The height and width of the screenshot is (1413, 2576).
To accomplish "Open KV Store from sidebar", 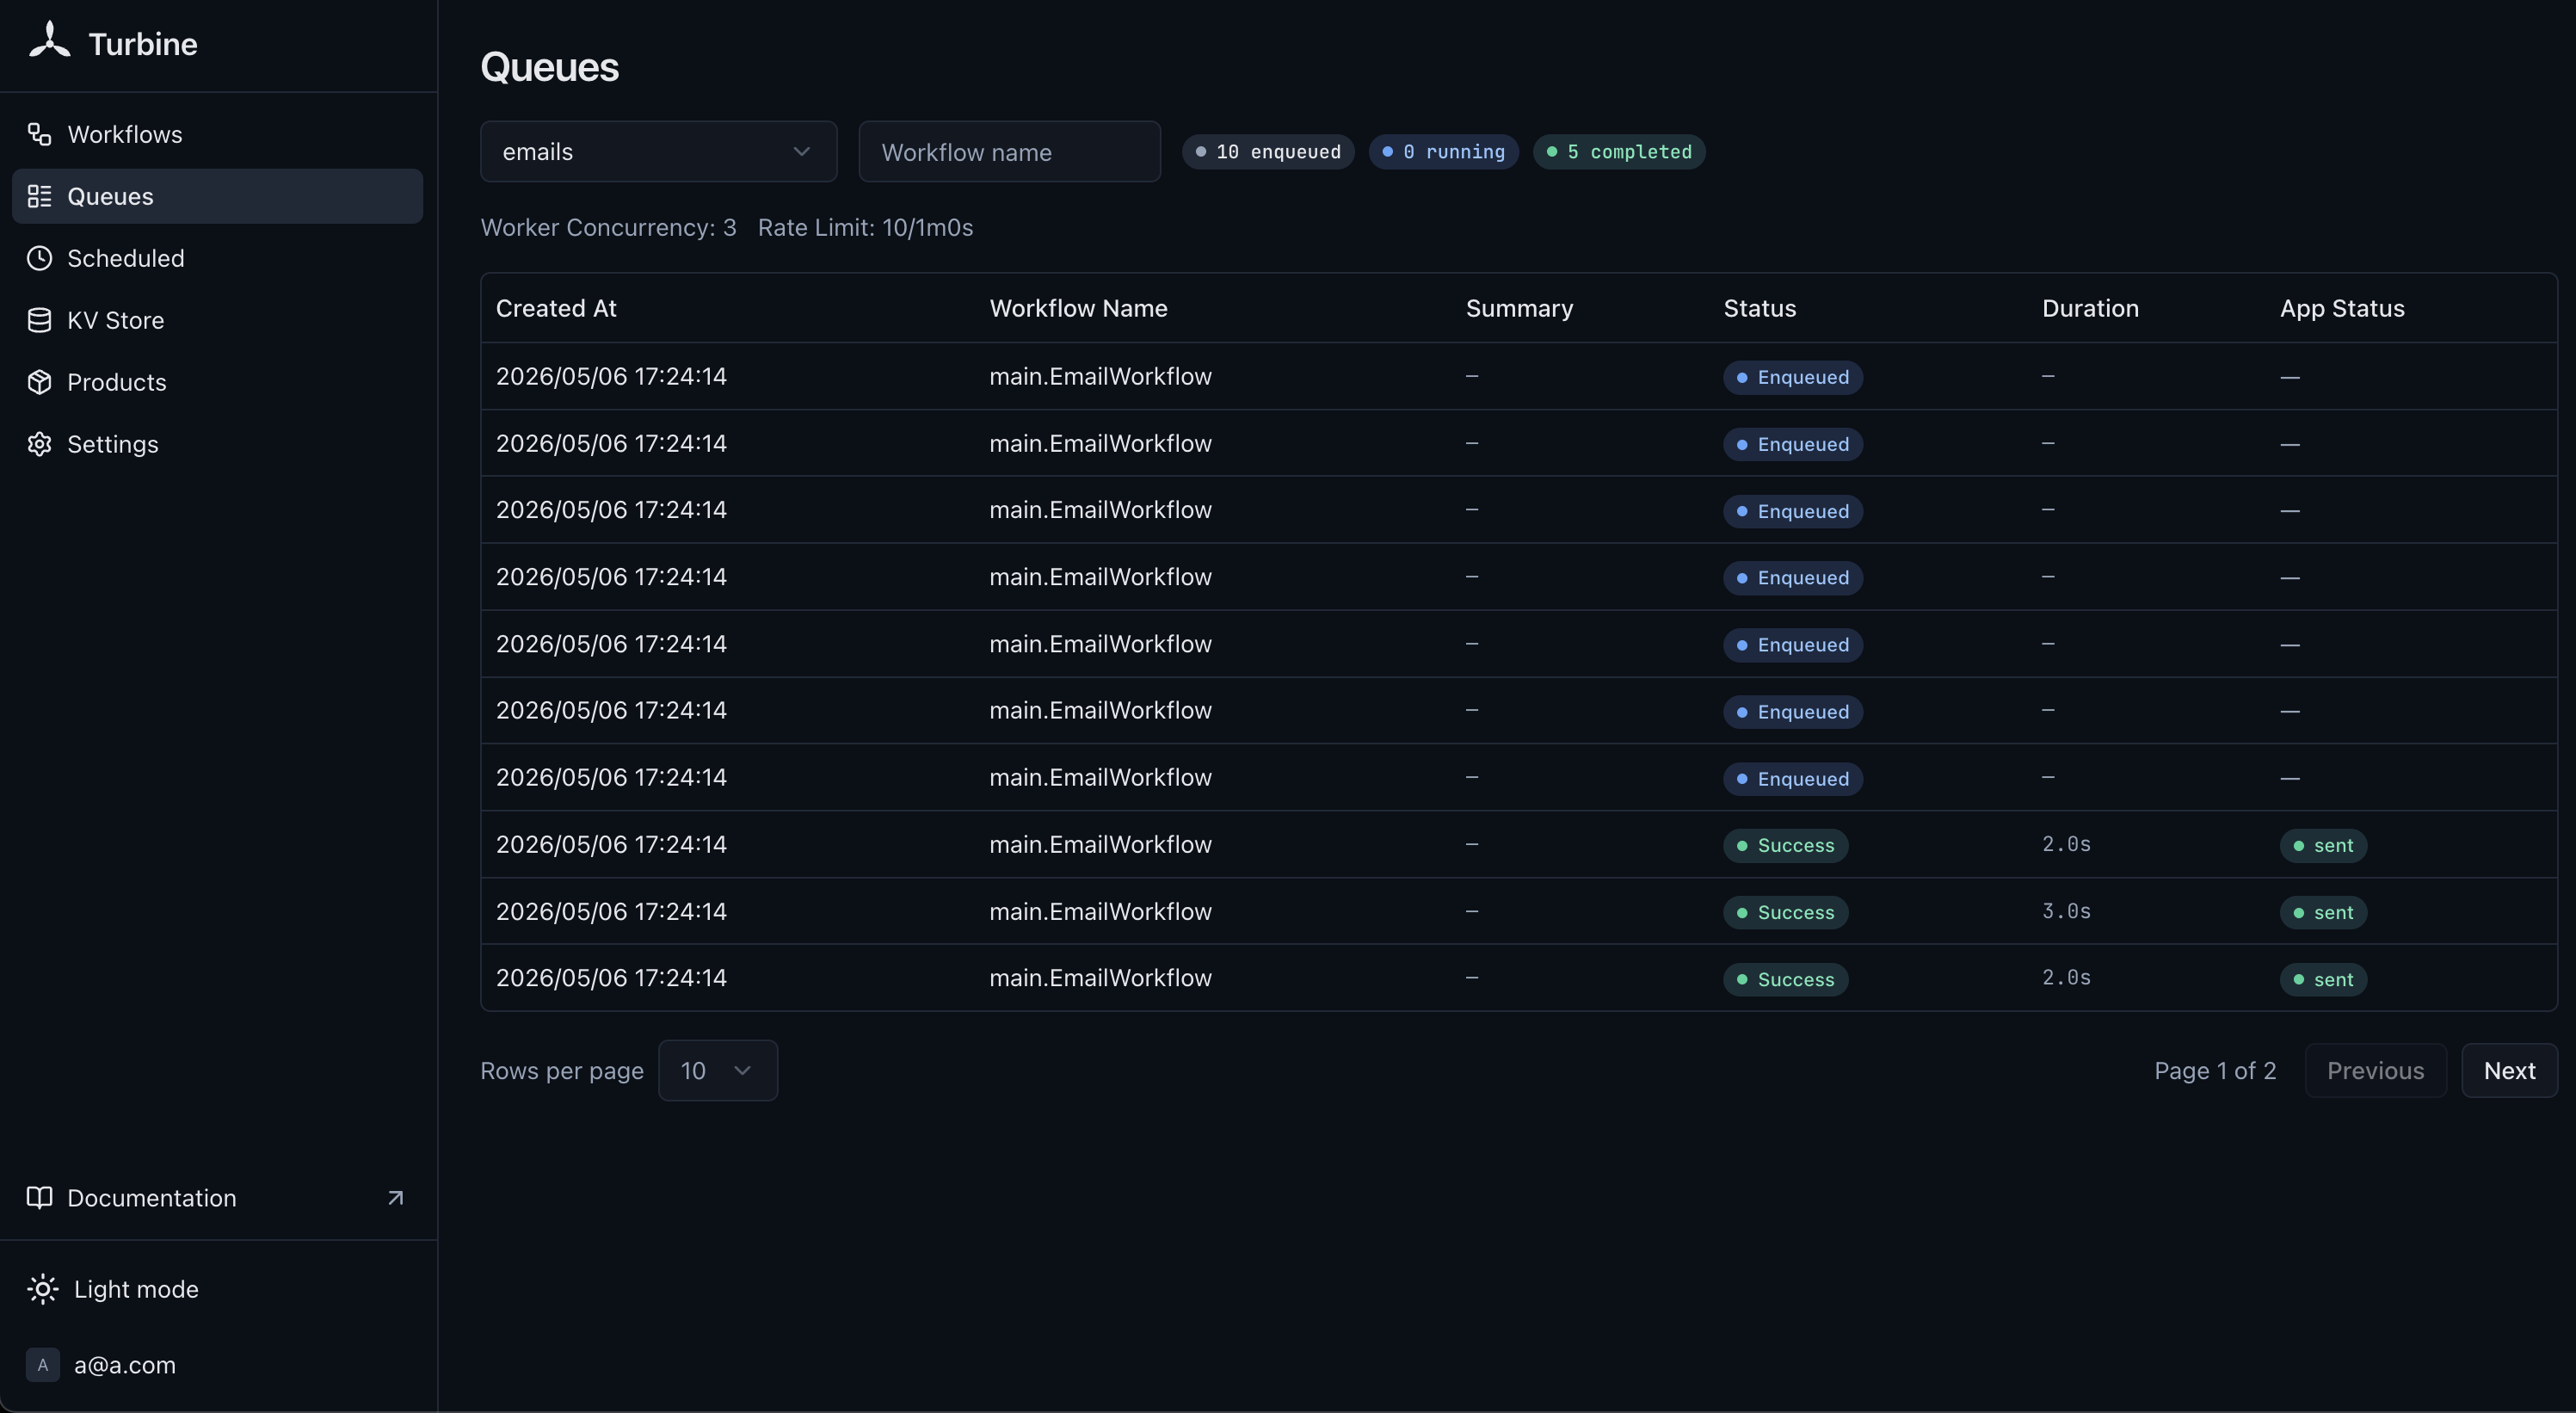I will coord(217,321).
